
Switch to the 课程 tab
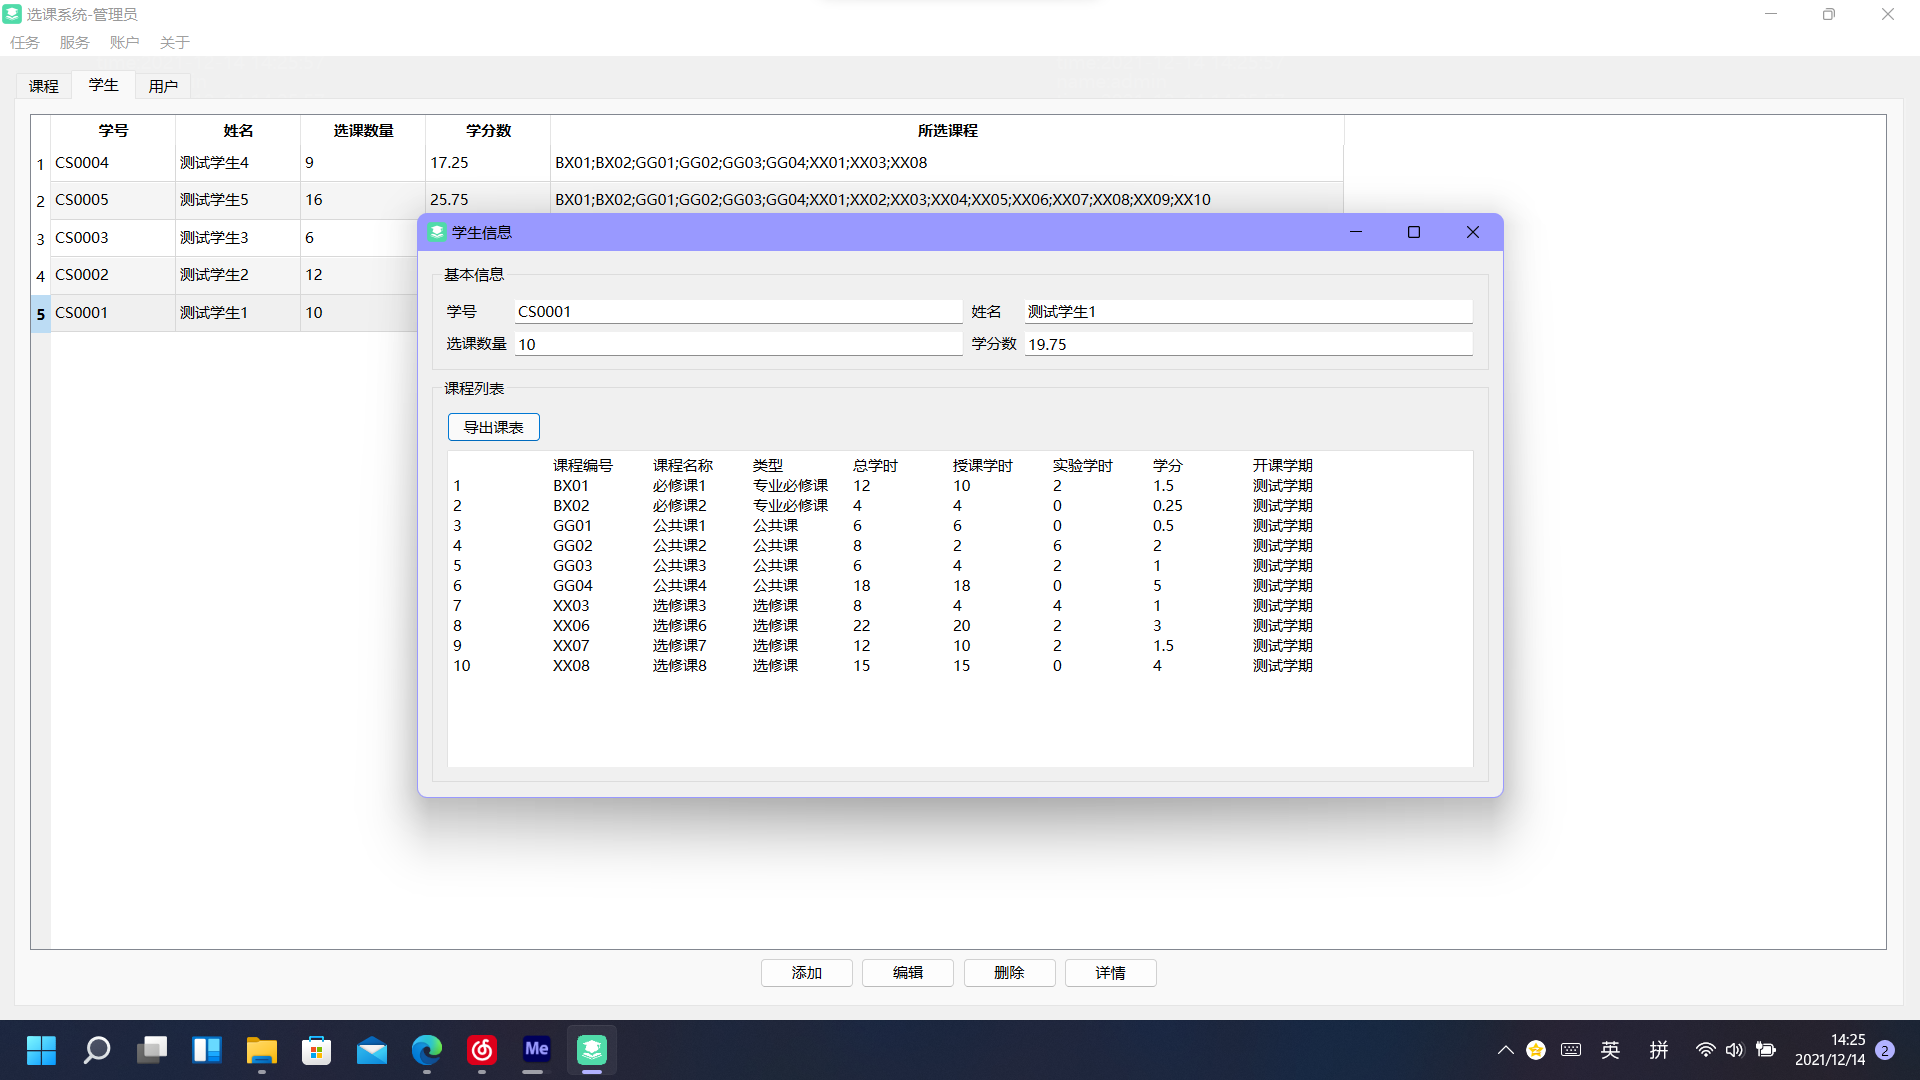pos(43,86)
